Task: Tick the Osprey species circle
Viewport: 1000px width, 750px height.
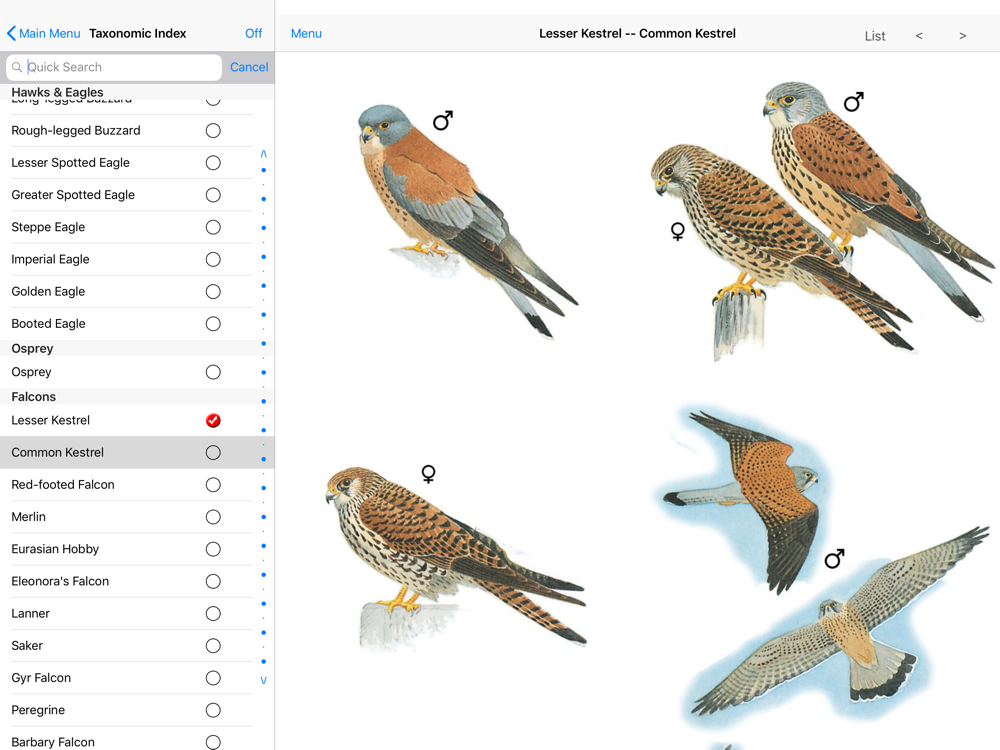Action: [213, 372]
